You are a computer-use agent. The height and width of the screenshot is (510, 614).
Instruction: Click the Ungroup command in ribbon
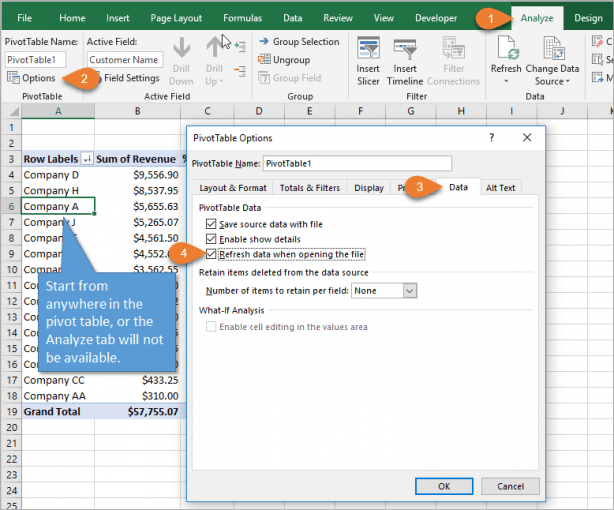click(290, 60)
